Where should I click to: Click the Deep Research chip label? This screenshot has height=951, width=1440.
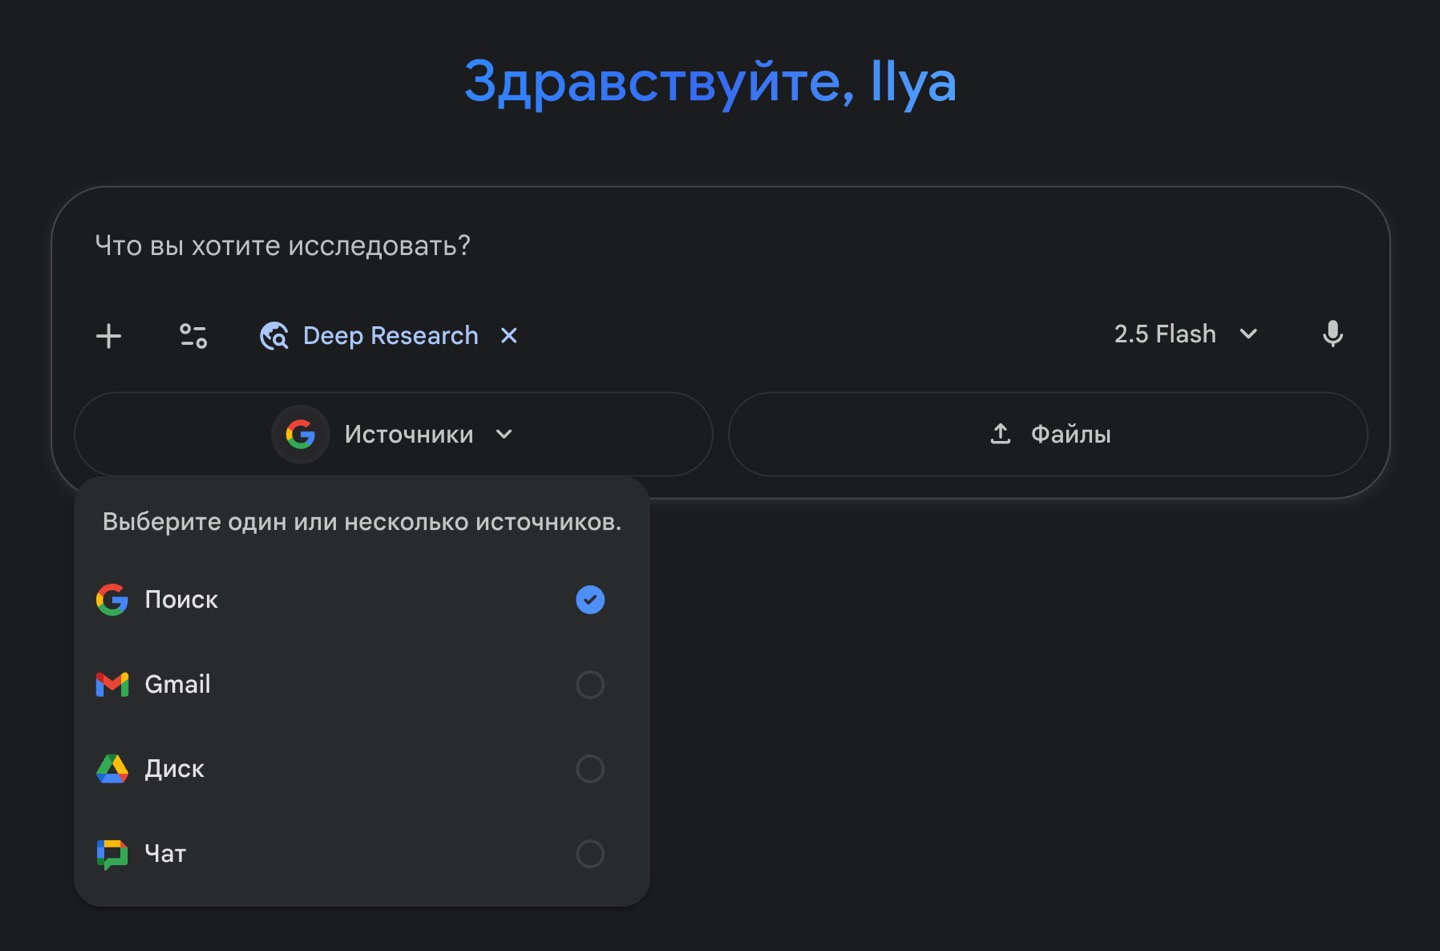390,336
